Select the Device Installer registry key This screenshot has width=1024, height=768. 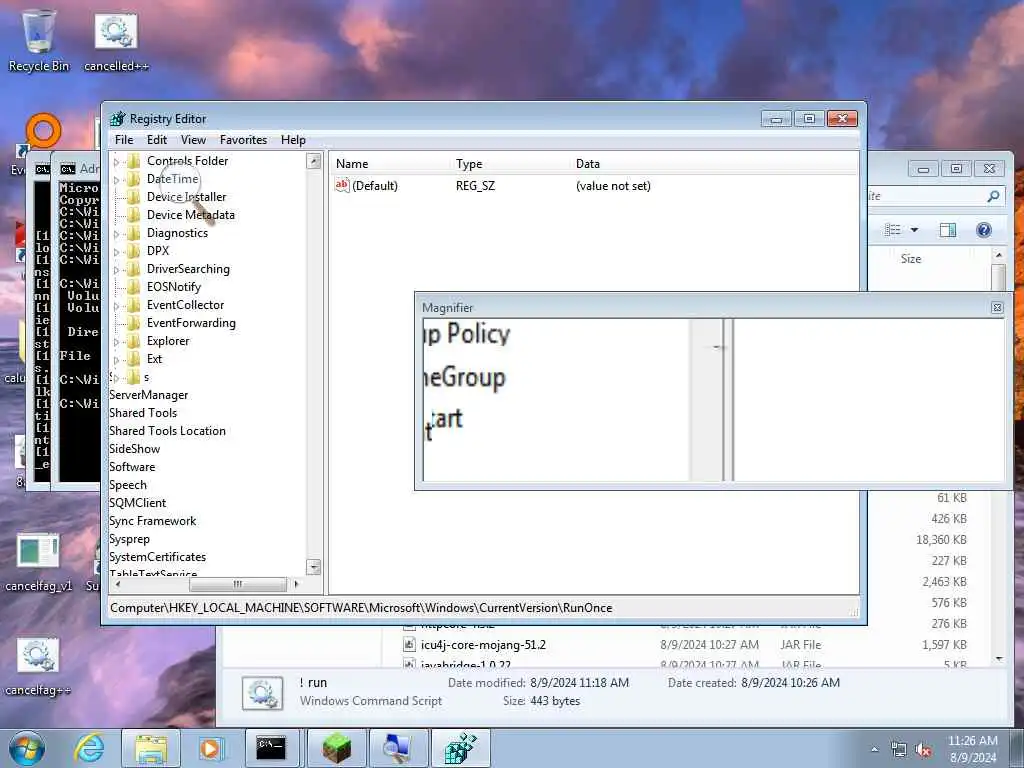[x=186, y=197]
